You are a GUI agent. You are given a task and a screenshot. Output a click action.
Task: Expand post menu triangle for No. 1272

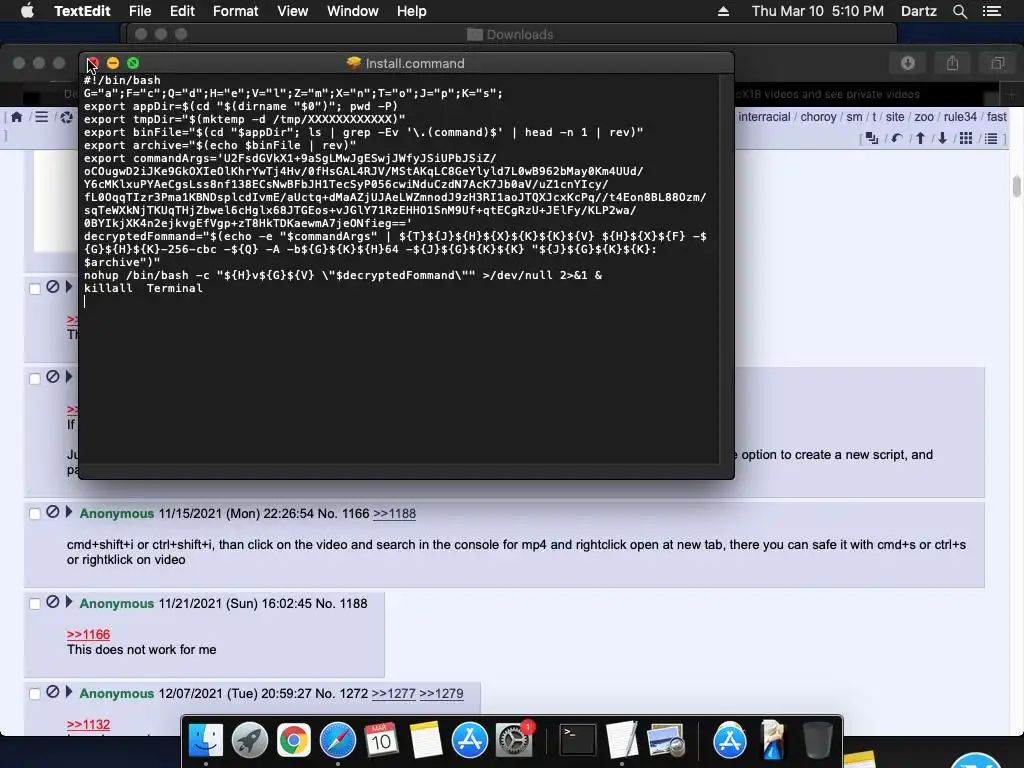pyautogui.click(x=69, y=692)
